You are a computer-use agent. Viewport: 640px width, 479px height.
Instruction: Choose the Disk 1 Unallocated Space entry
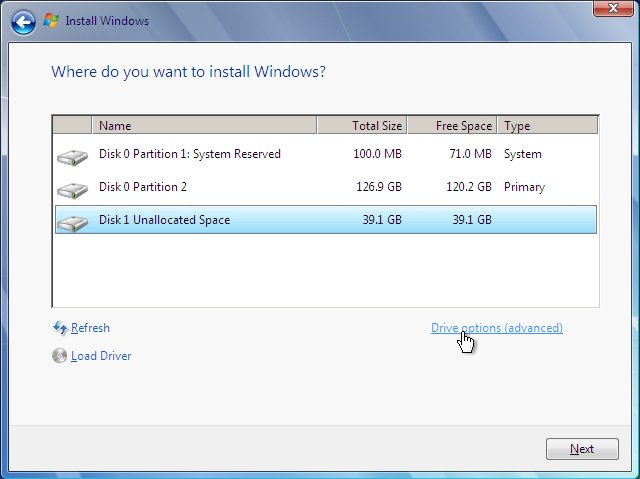[164, 220]
